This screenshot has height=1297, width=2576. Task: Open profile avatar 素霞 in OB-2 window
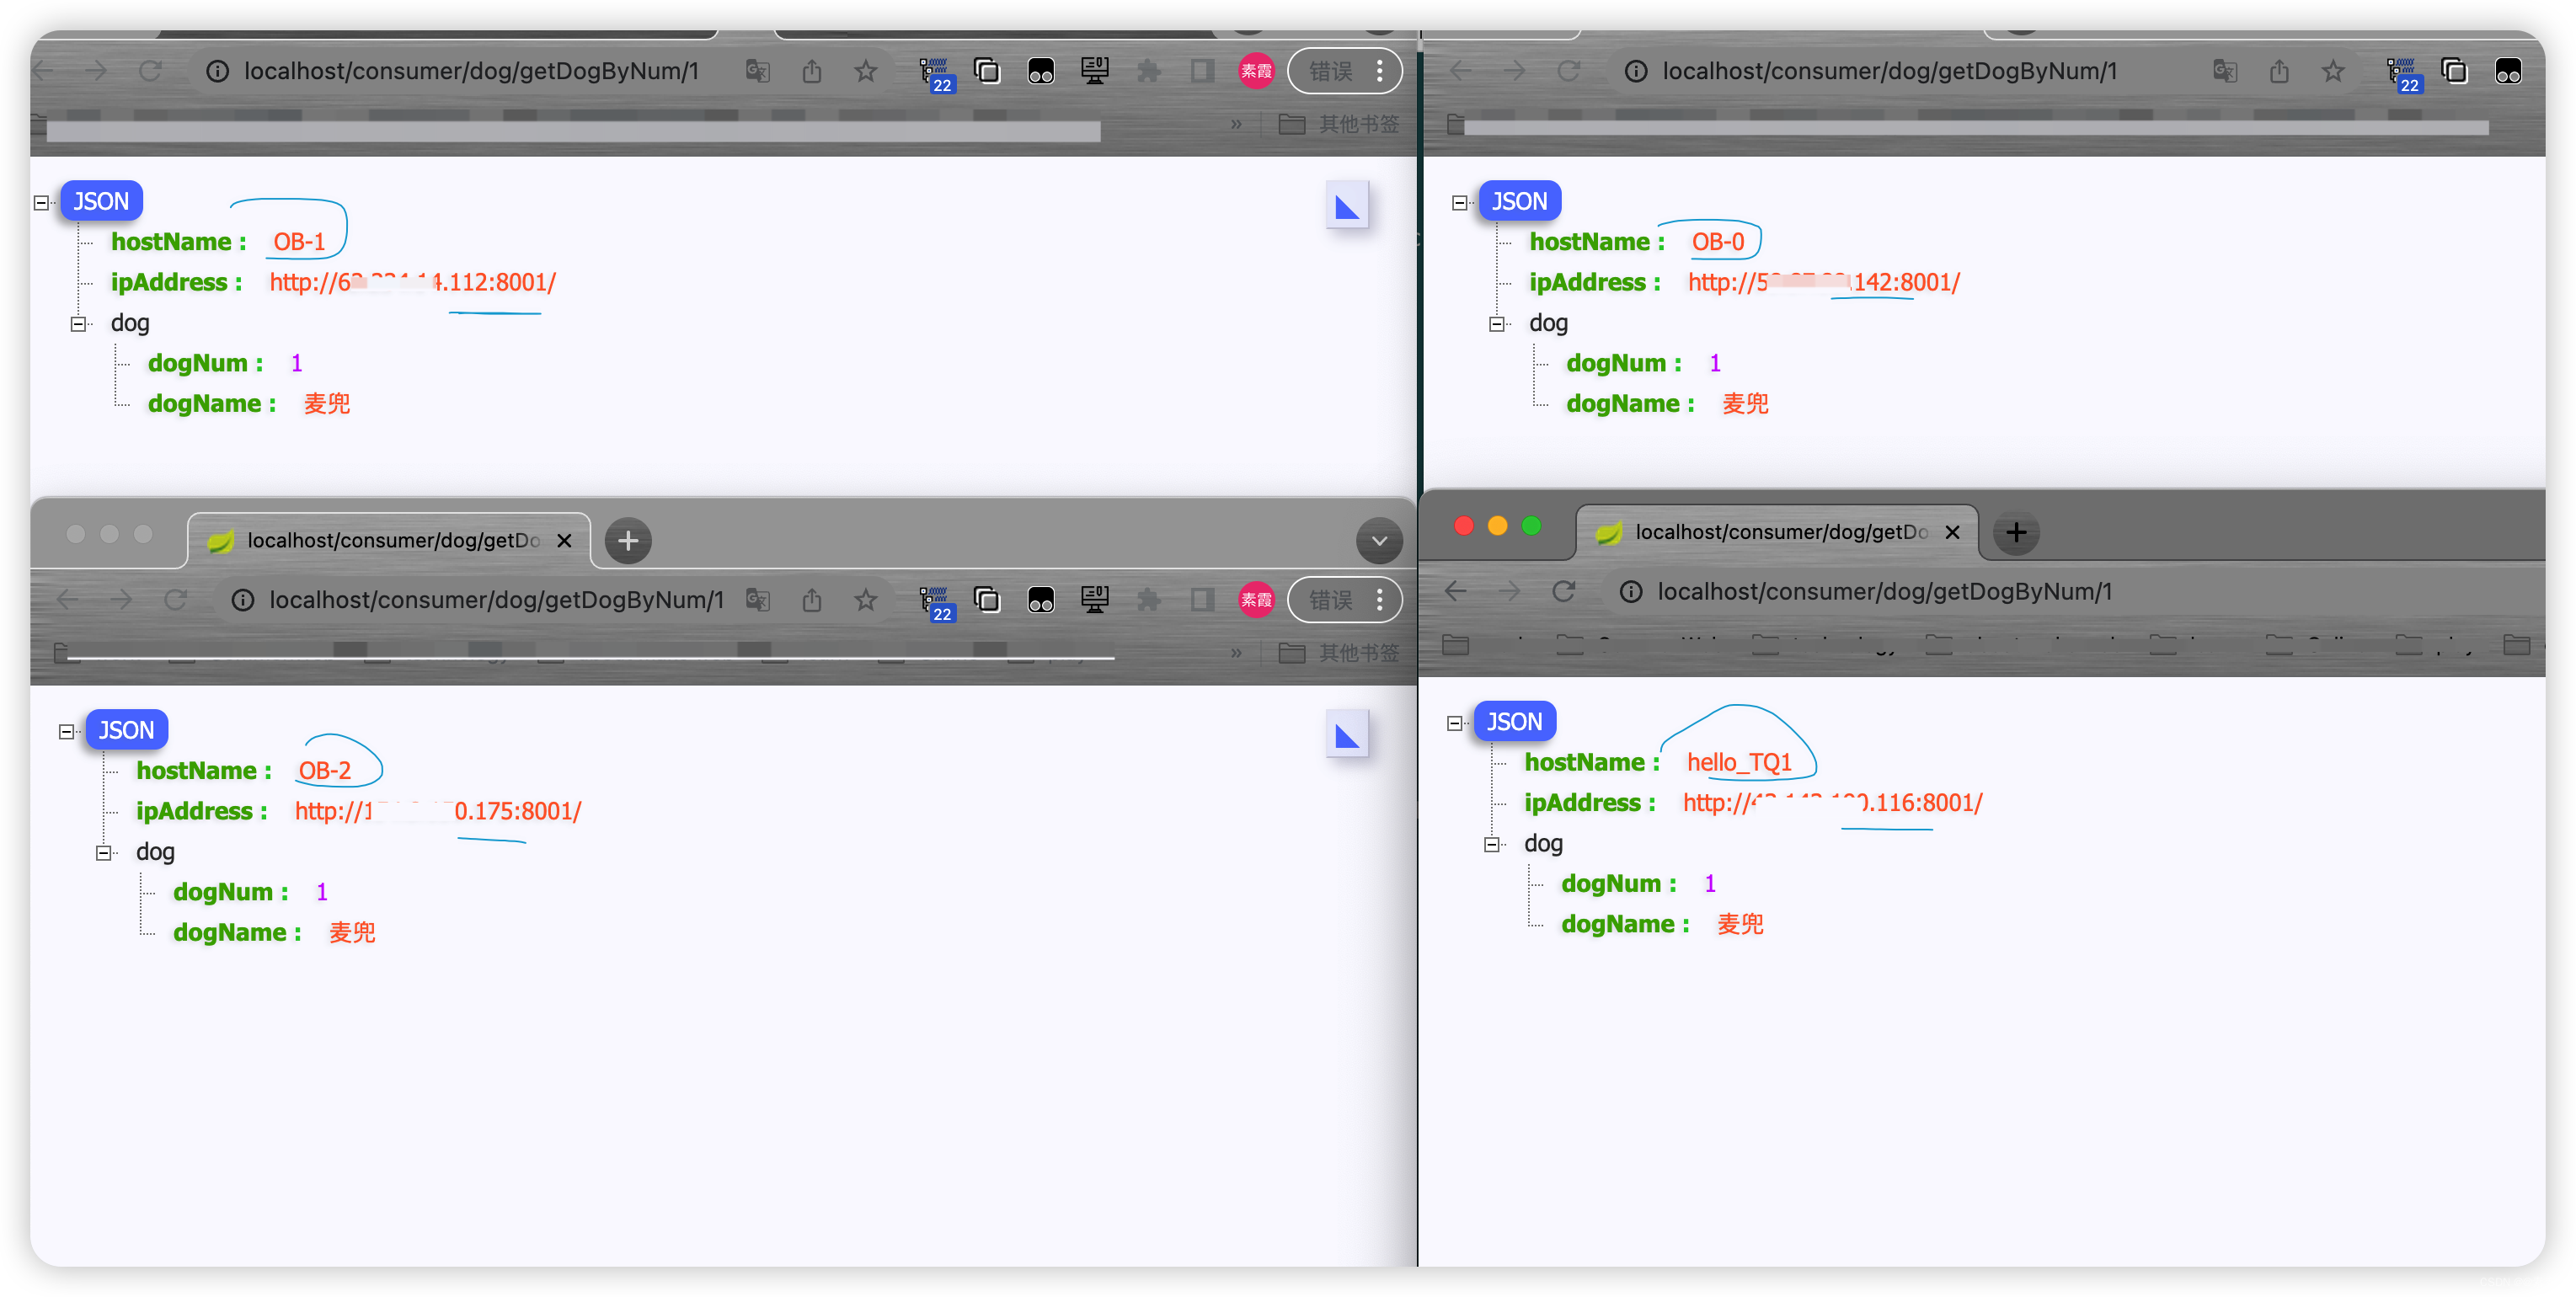point(1256,600)
